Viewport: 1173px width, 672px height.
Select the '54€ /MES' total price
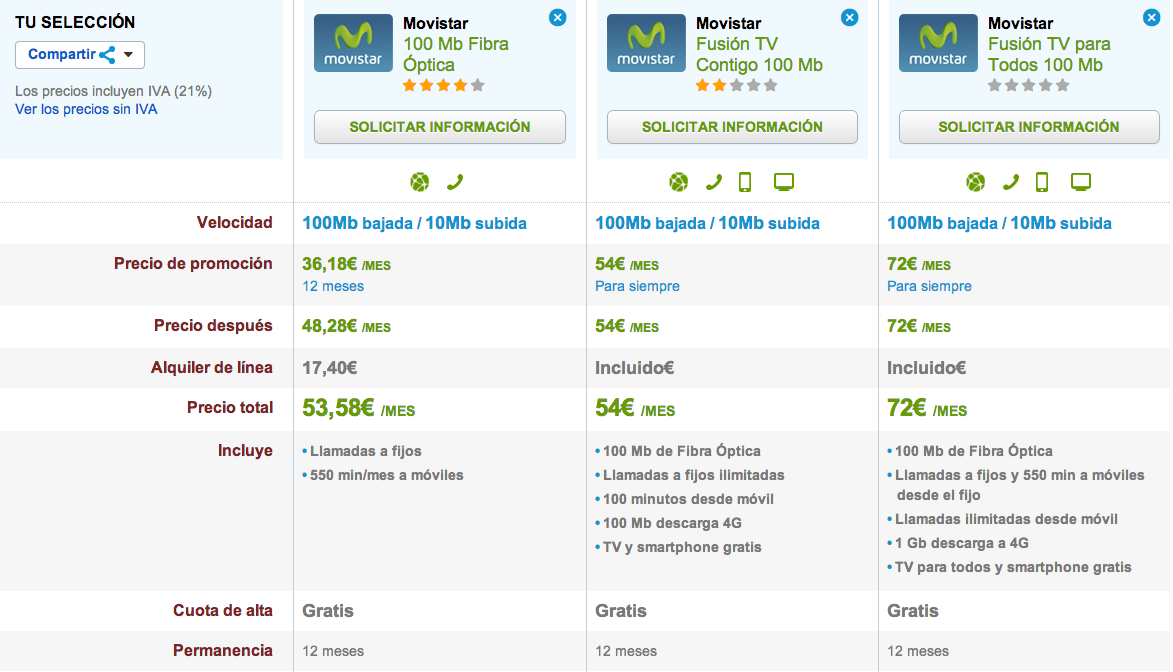(x=635, y=409)
